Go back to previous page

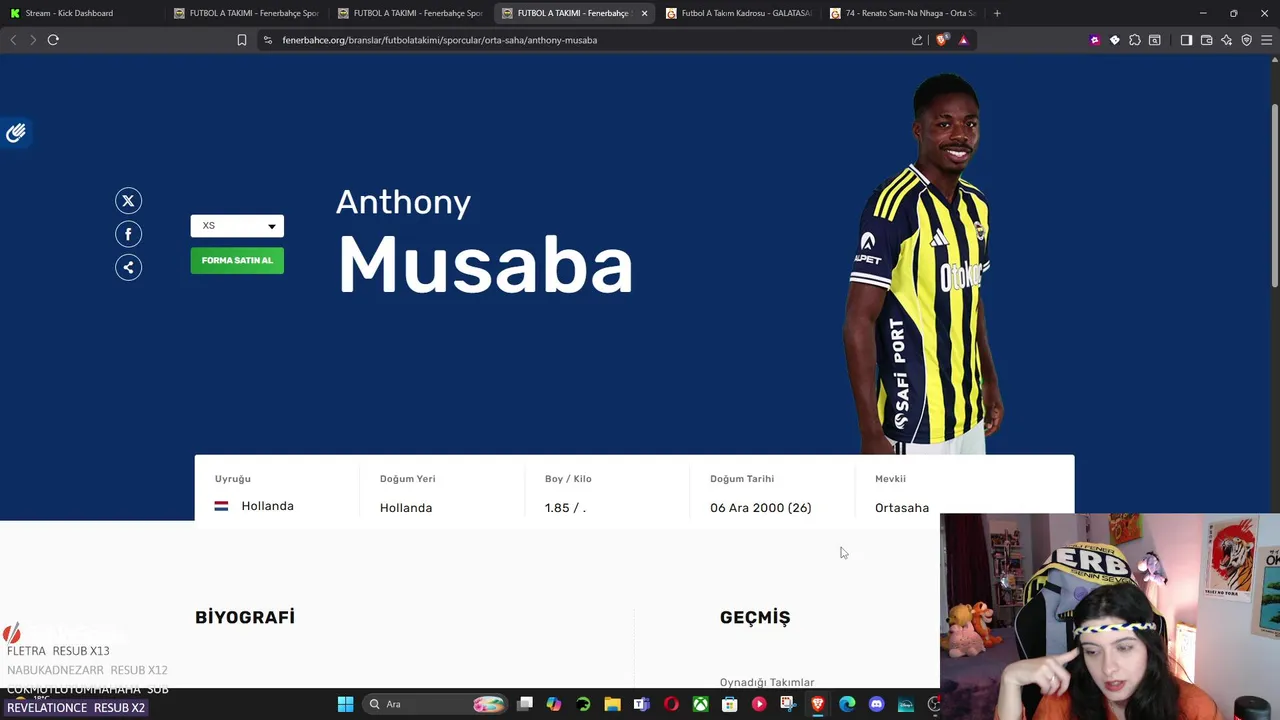[13, 40]
